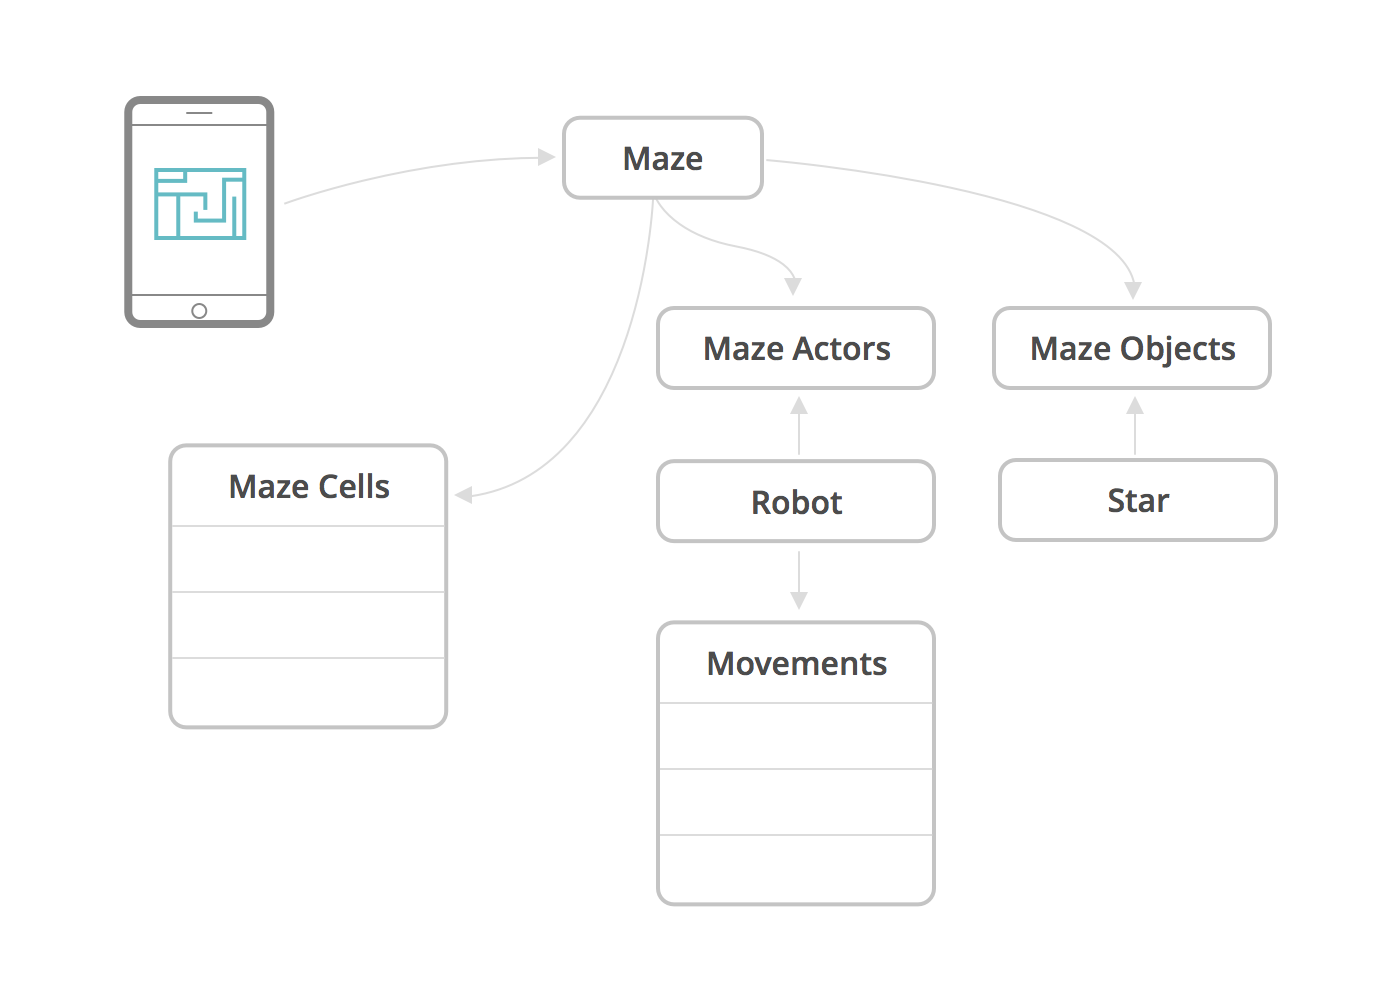This screenshot has width=1400, height=1000.
Task: Click the Robot label text
Action: pos(795,501)
